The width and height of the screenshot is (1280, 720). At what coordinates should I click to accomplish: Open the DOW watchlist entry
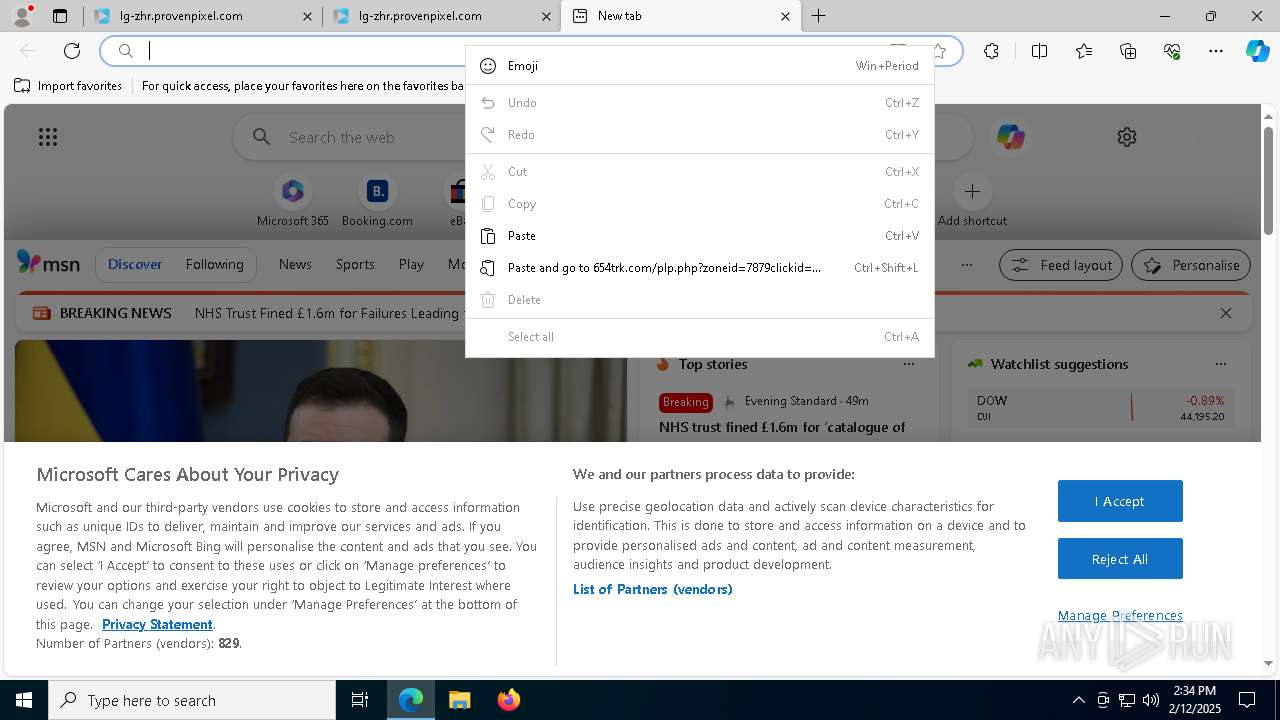coord(1100,407)
